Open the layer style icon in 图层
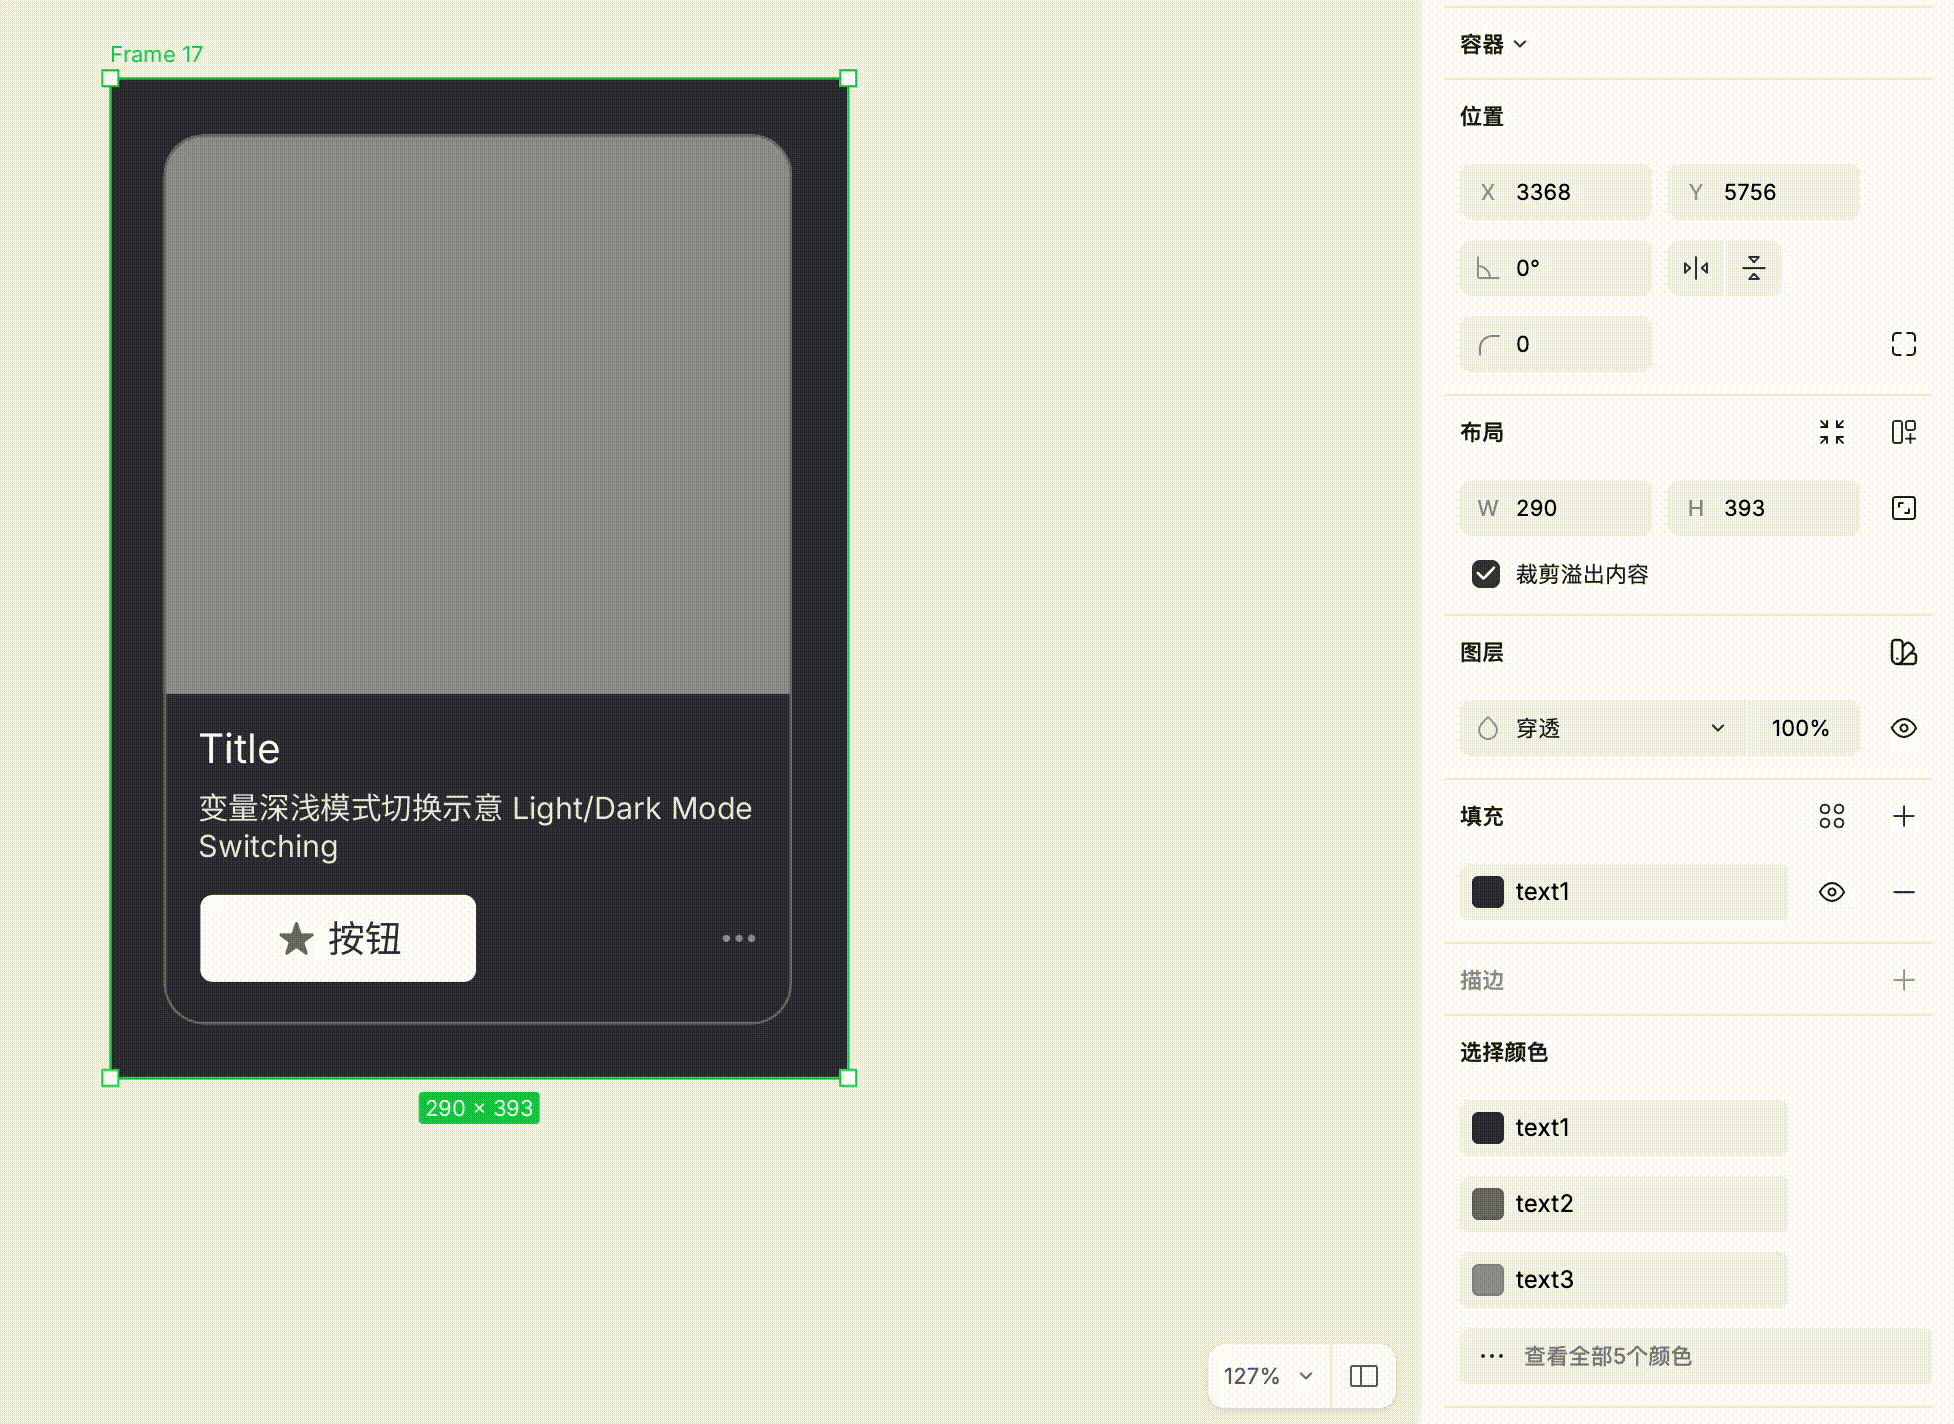 [1904, 652]
